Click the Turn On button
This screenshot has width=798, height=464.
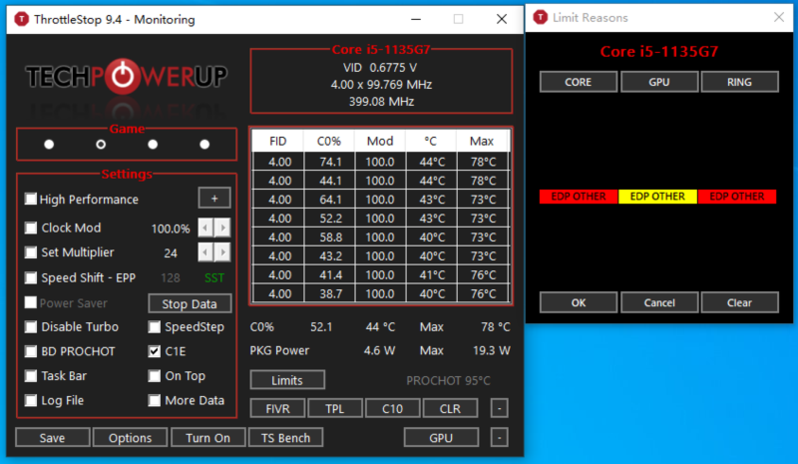[x=208, y=438]
